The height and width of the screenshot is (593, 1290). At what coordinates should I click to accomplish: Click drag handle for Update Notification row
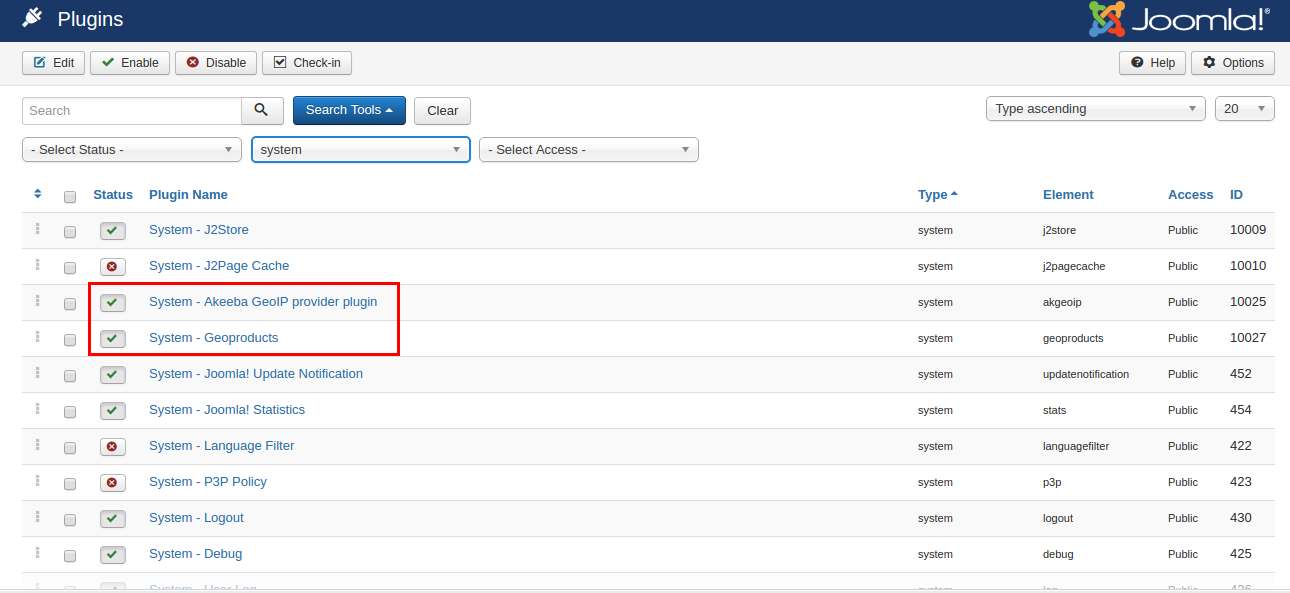(x=38, y=373)
